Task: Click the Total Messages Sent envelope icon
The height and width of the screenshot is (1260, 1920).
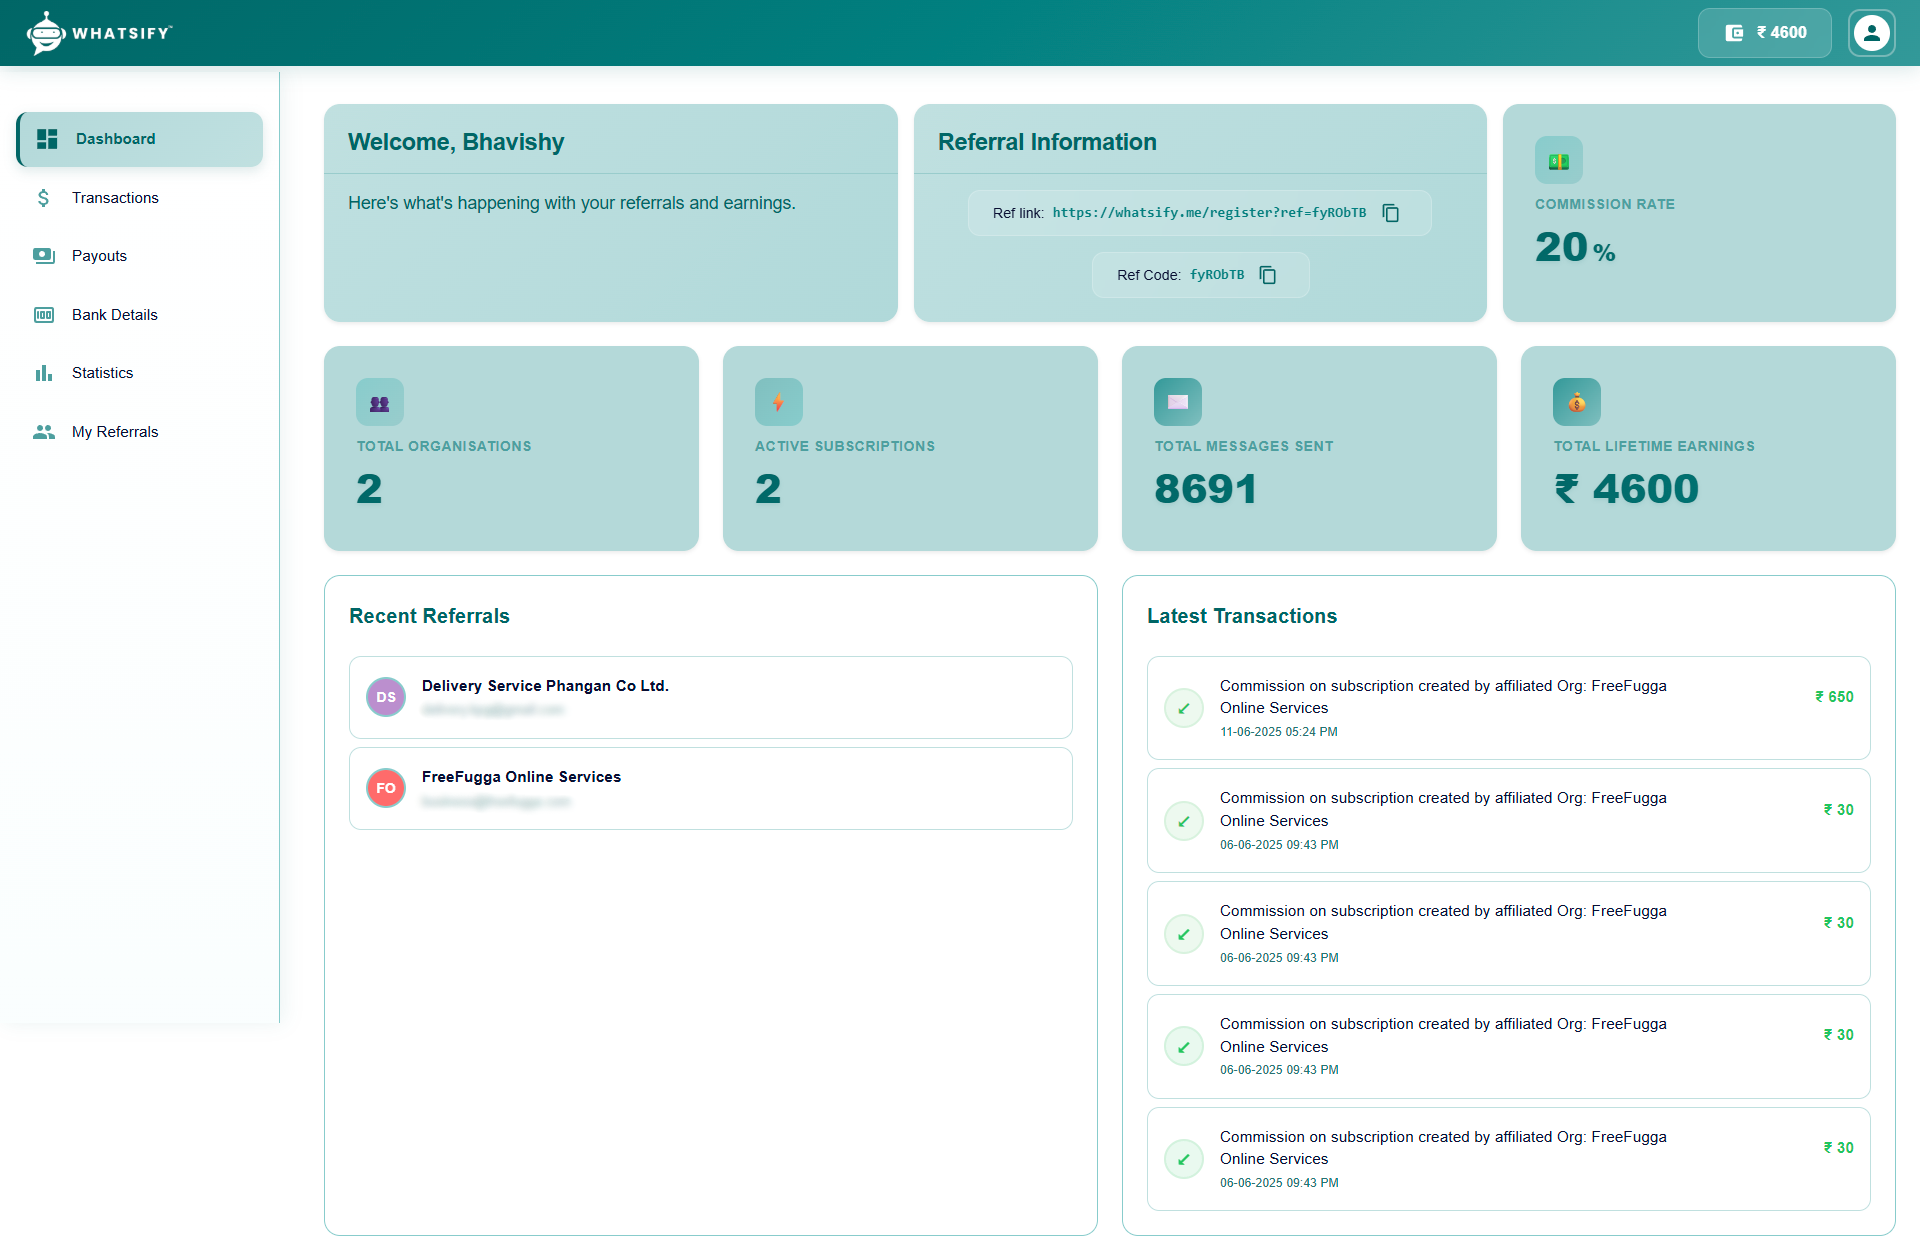Action: click(x=1178, y=402)
